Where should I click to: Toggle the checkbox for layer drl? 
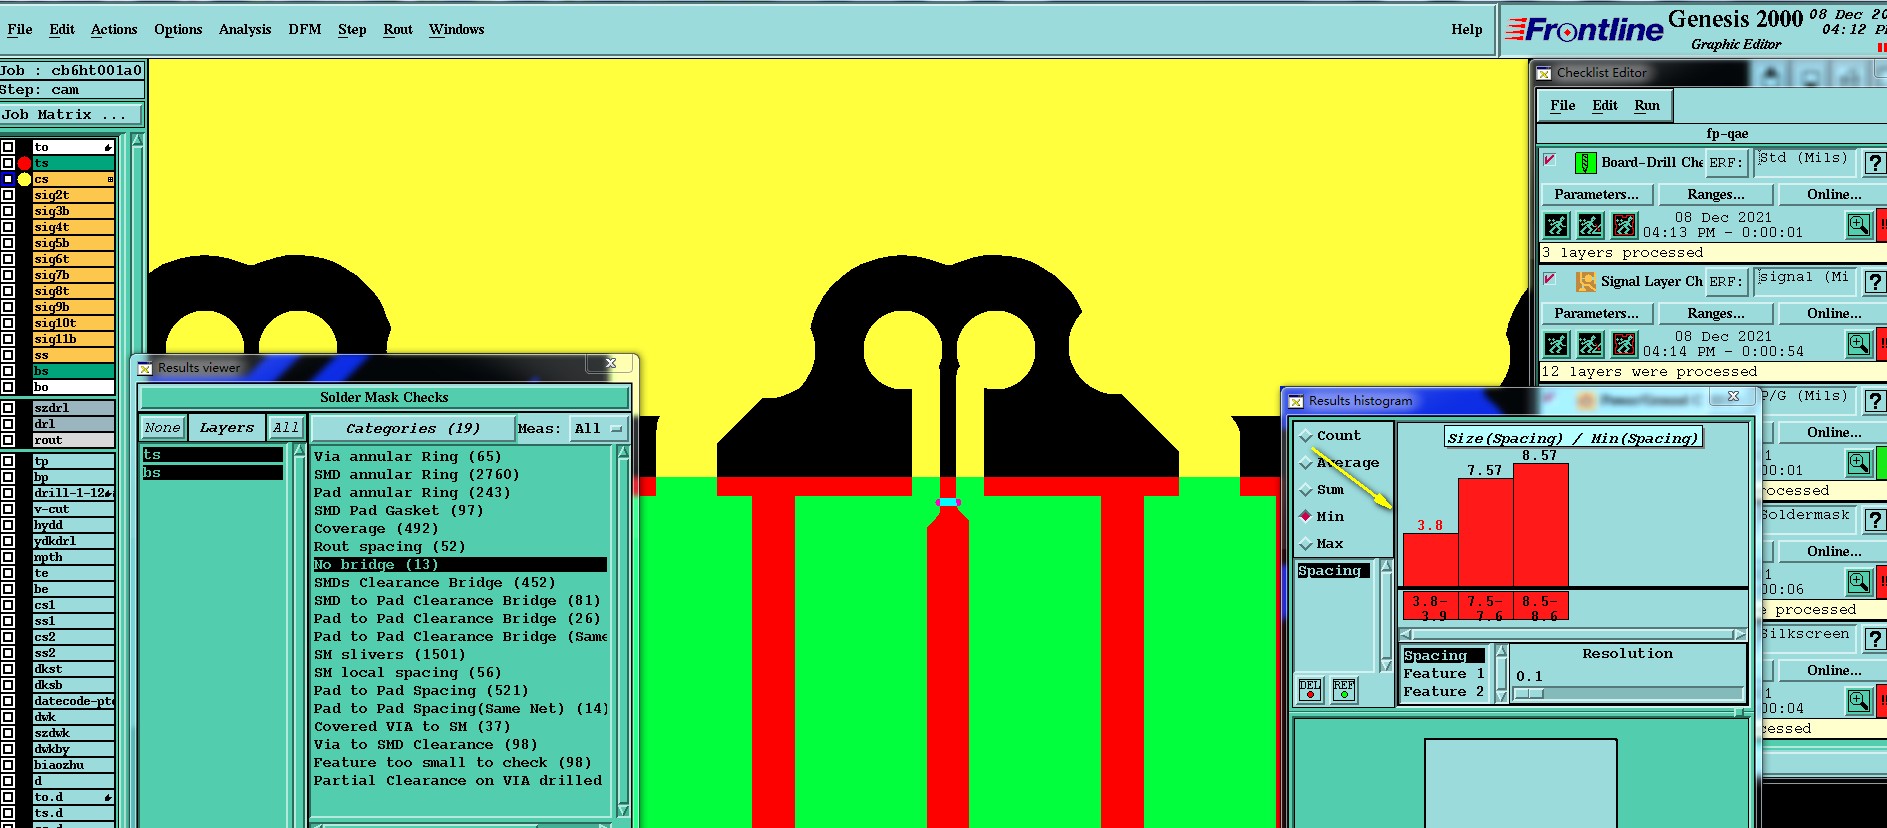pyautogui.click(x=8, y=424)
